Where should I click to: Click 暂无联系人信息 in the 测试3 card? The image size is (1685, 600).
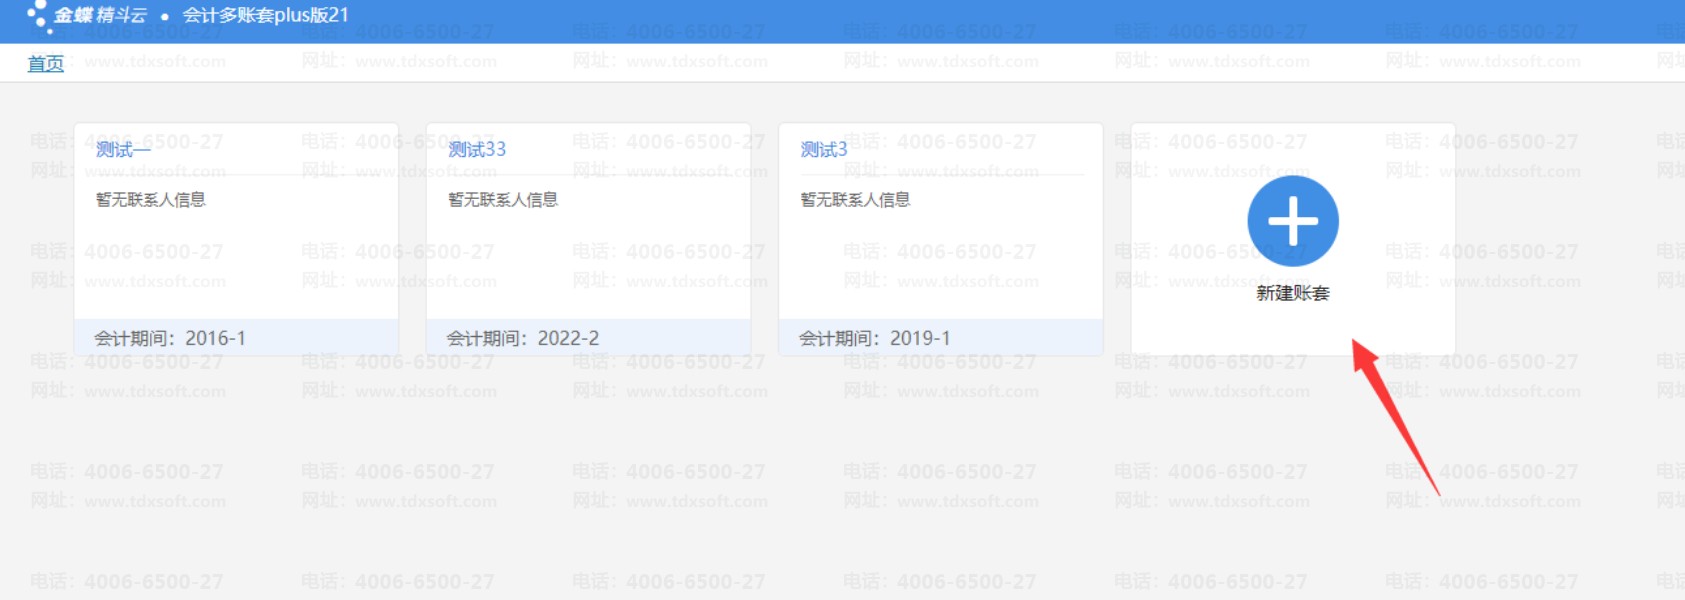tap(855, 200)
